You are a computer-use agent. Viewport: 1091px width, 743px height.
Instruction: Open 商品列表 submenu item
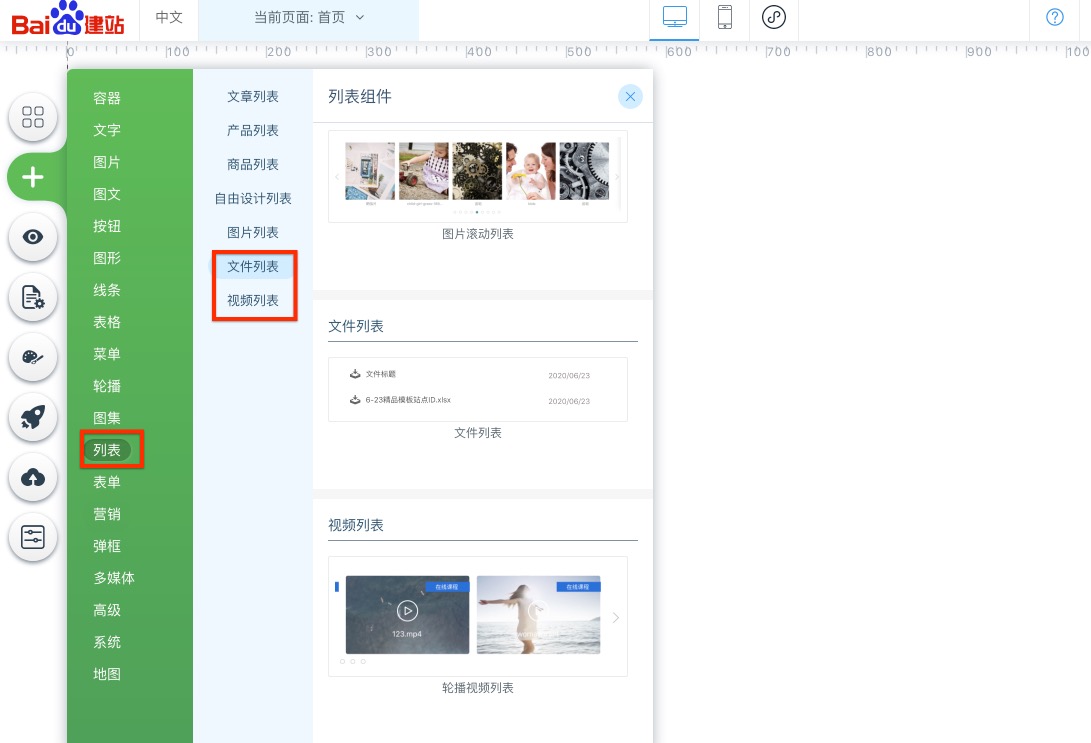click(253, 165)
